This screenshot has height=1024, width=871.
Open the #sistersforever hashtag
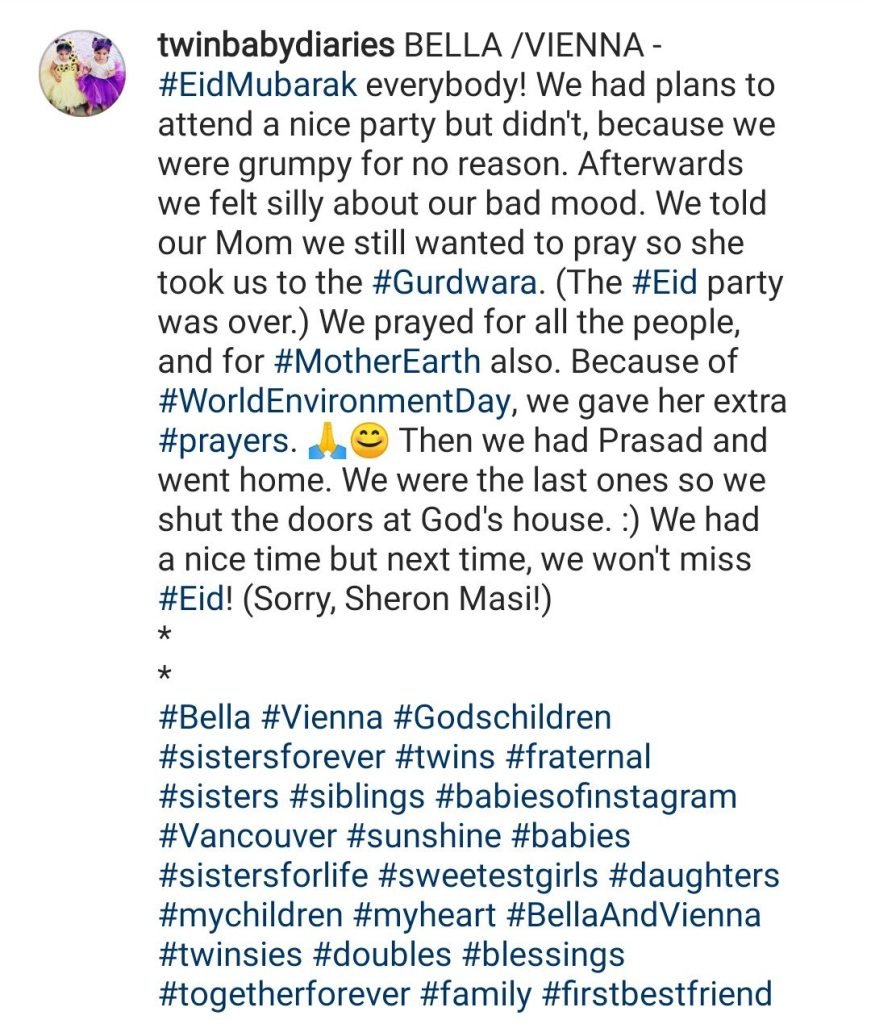tap(271, 757)
